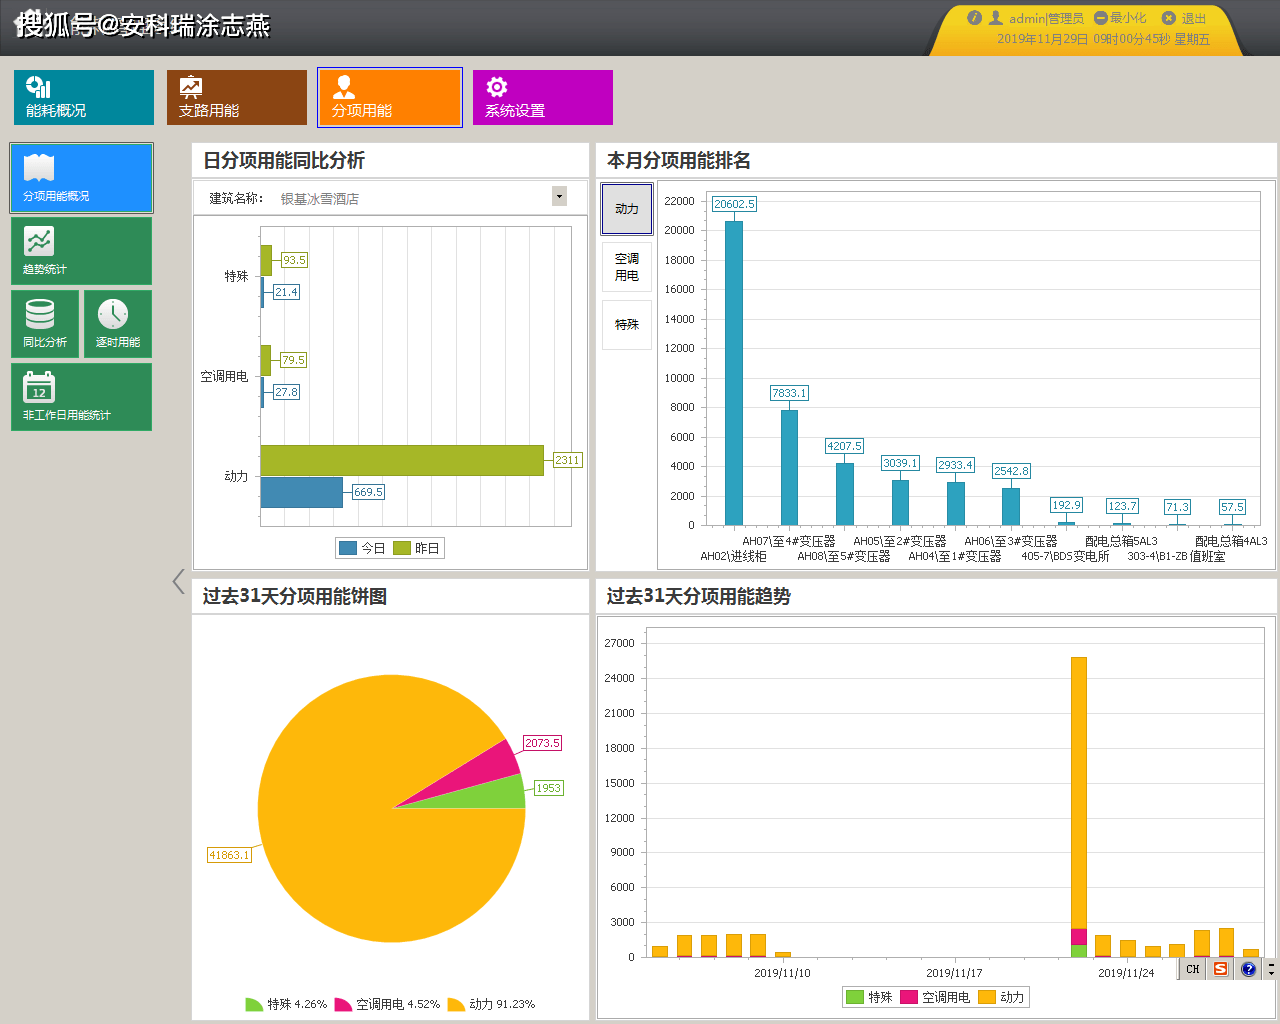Screen dimensions: 1280x1024
Task: Click the 41863.1 pie slice label
Action: [229, 855]
